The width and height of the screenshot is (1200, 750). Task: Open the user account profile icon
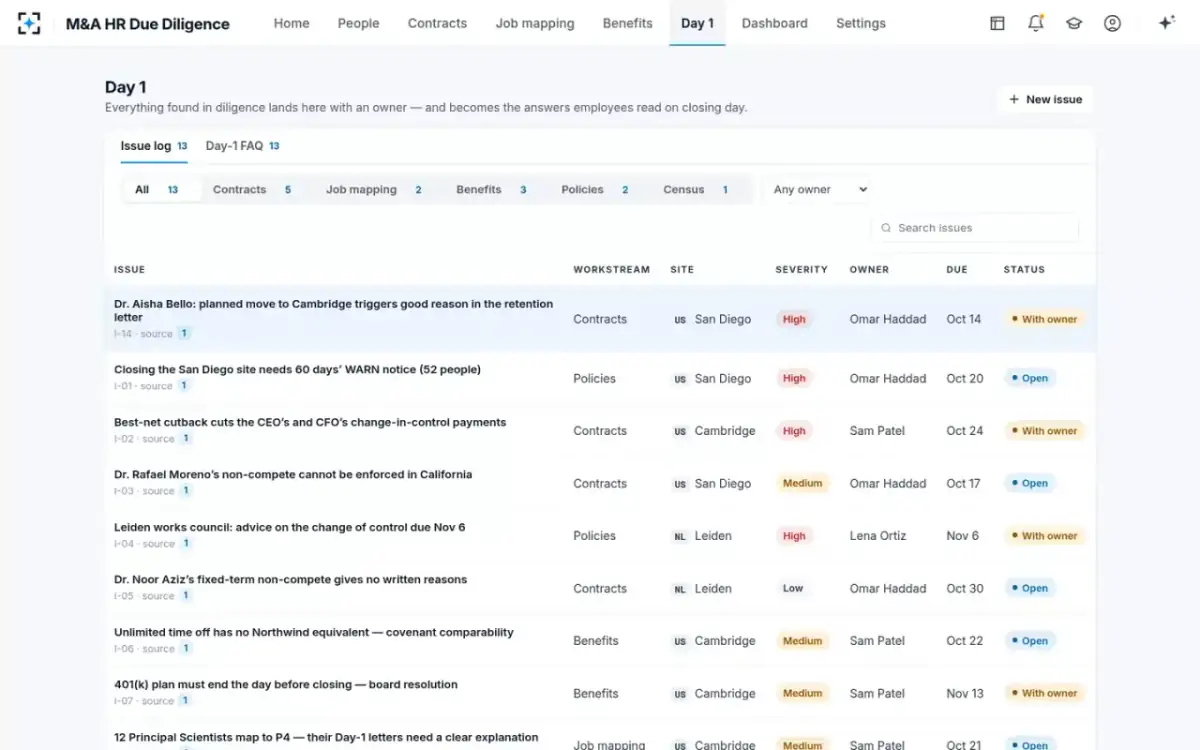(x=1112, y=23)
